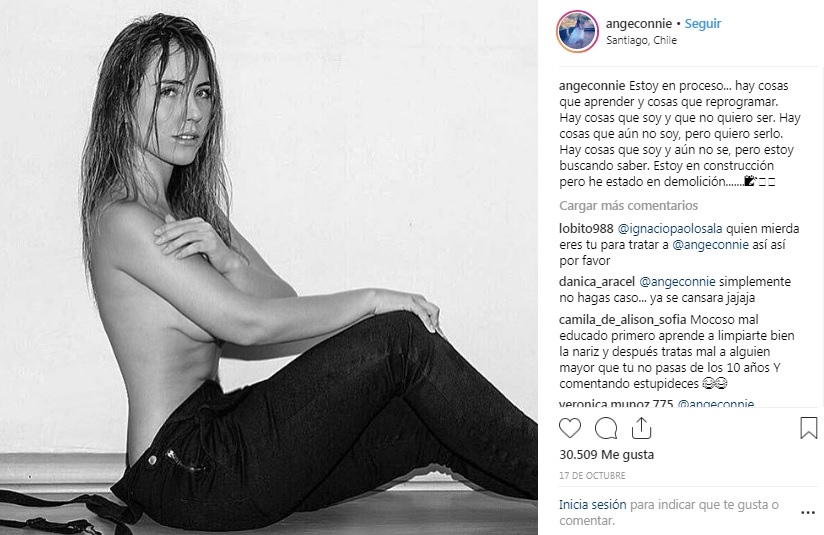
Task: Visit the @ignaciopaolosala mention
Action: pyautogui.click(x=670, y=229)
